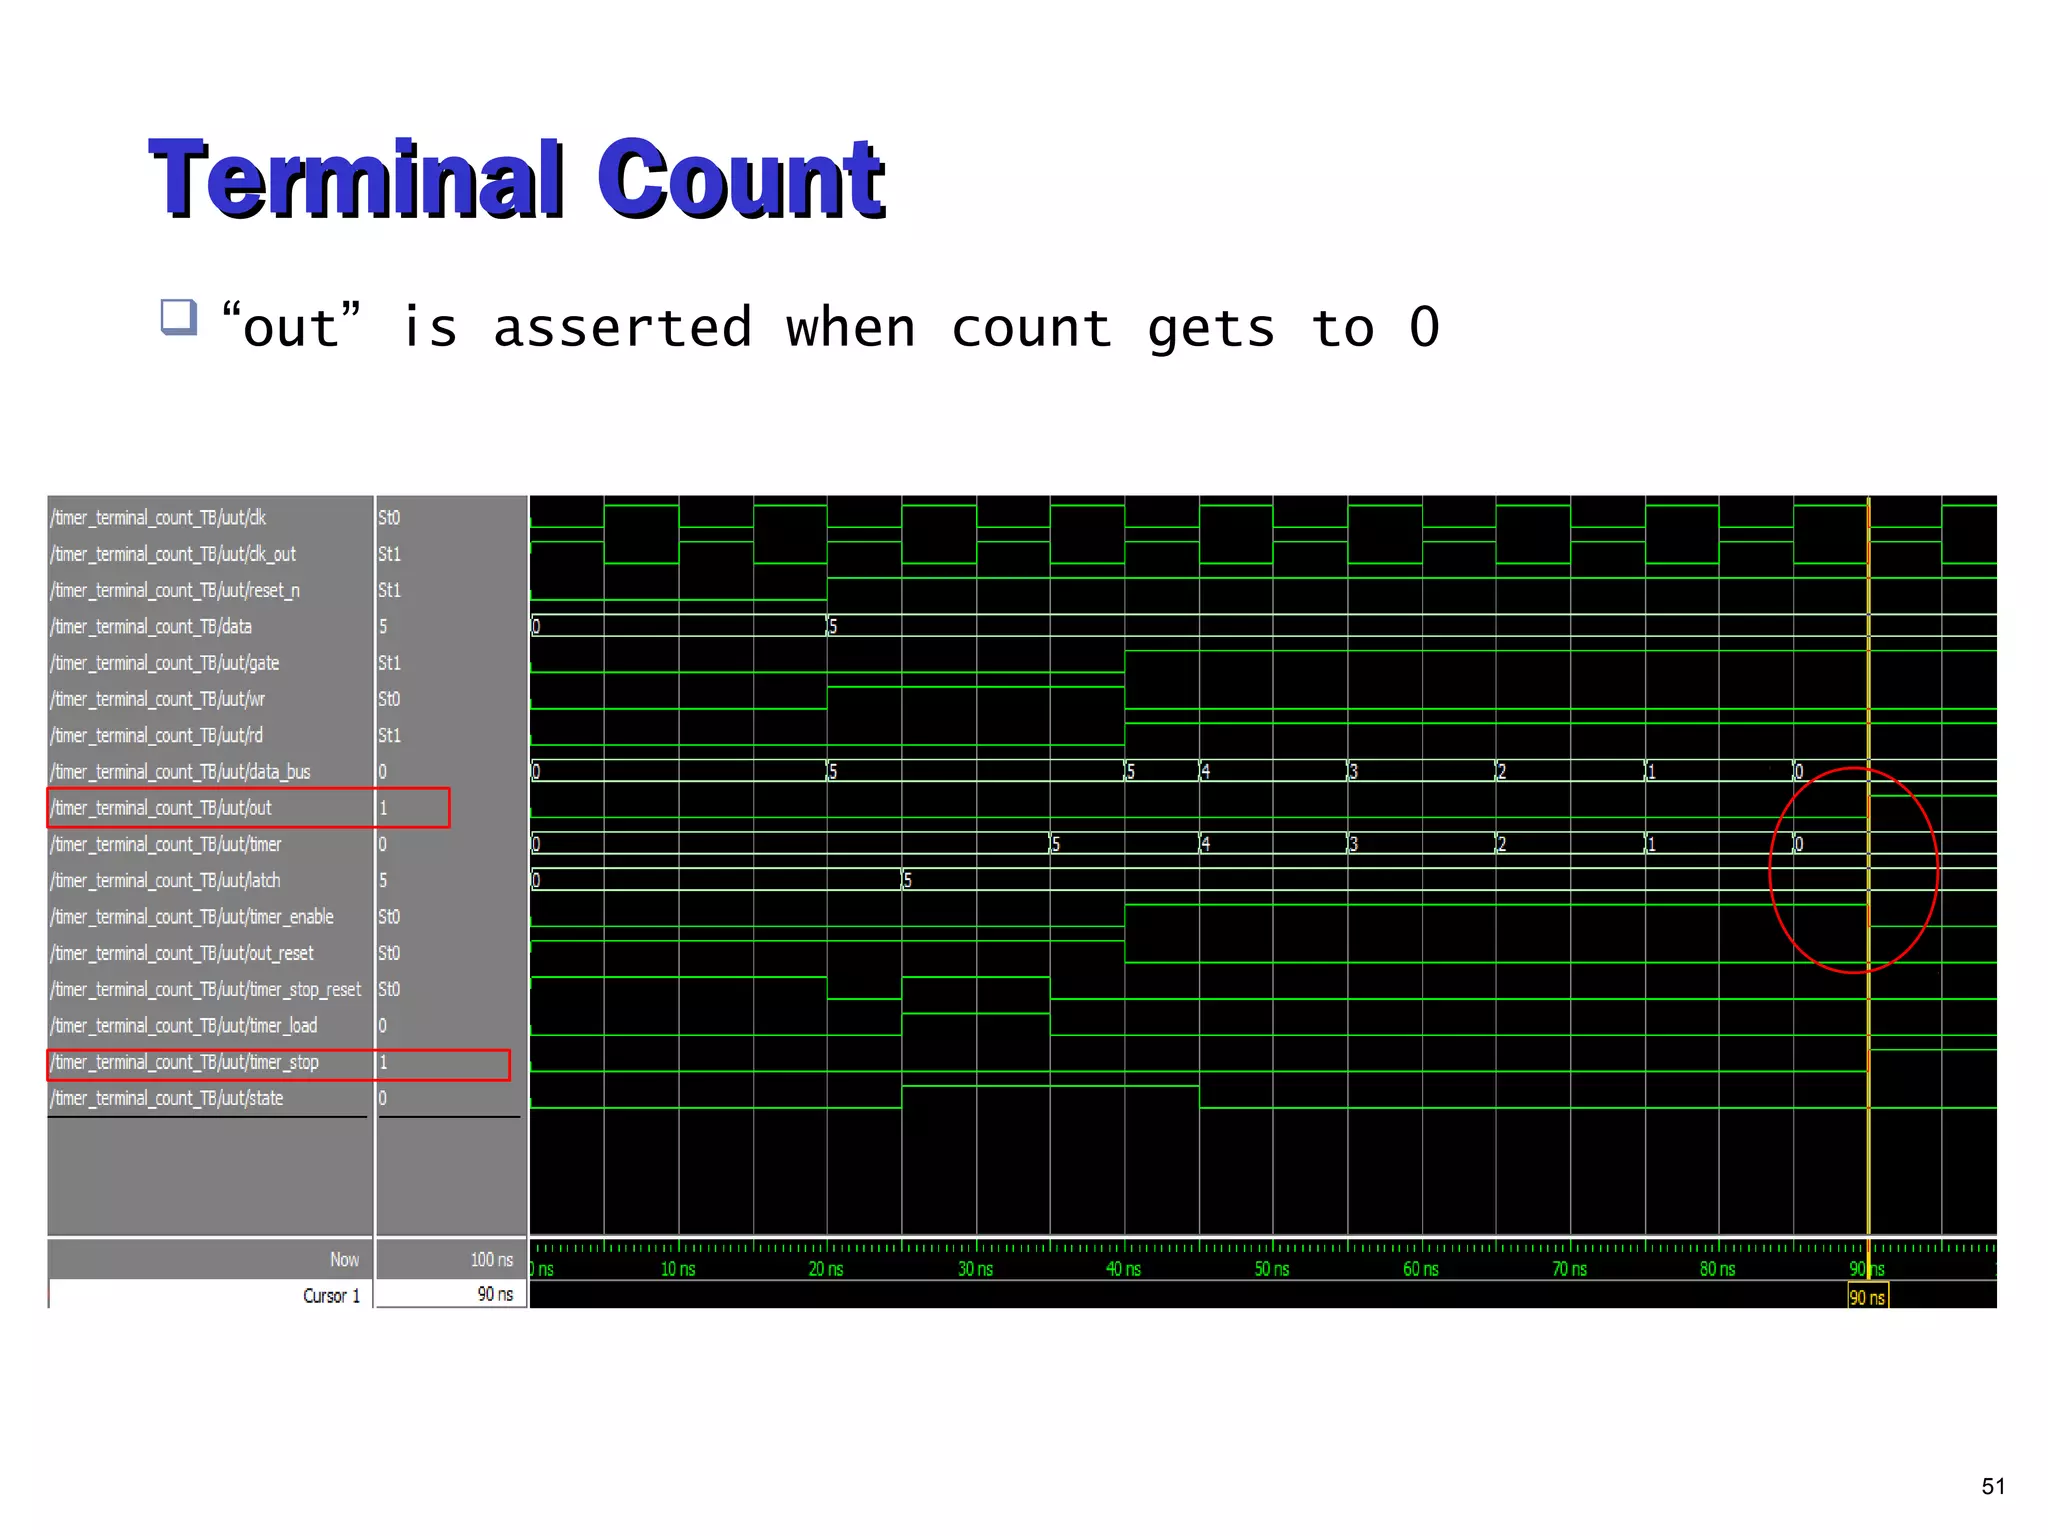Click the Cursor 1 time field showing 90 ns
The image size is (2048, 1536).
click(451, 1295)
